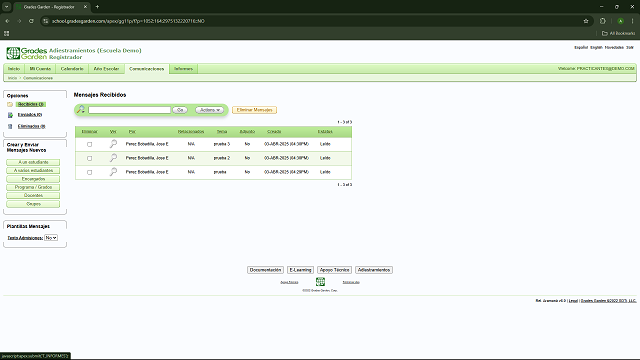Bookmark this page with star
This screenshot has height=360, width=640.
coord(586,21)
